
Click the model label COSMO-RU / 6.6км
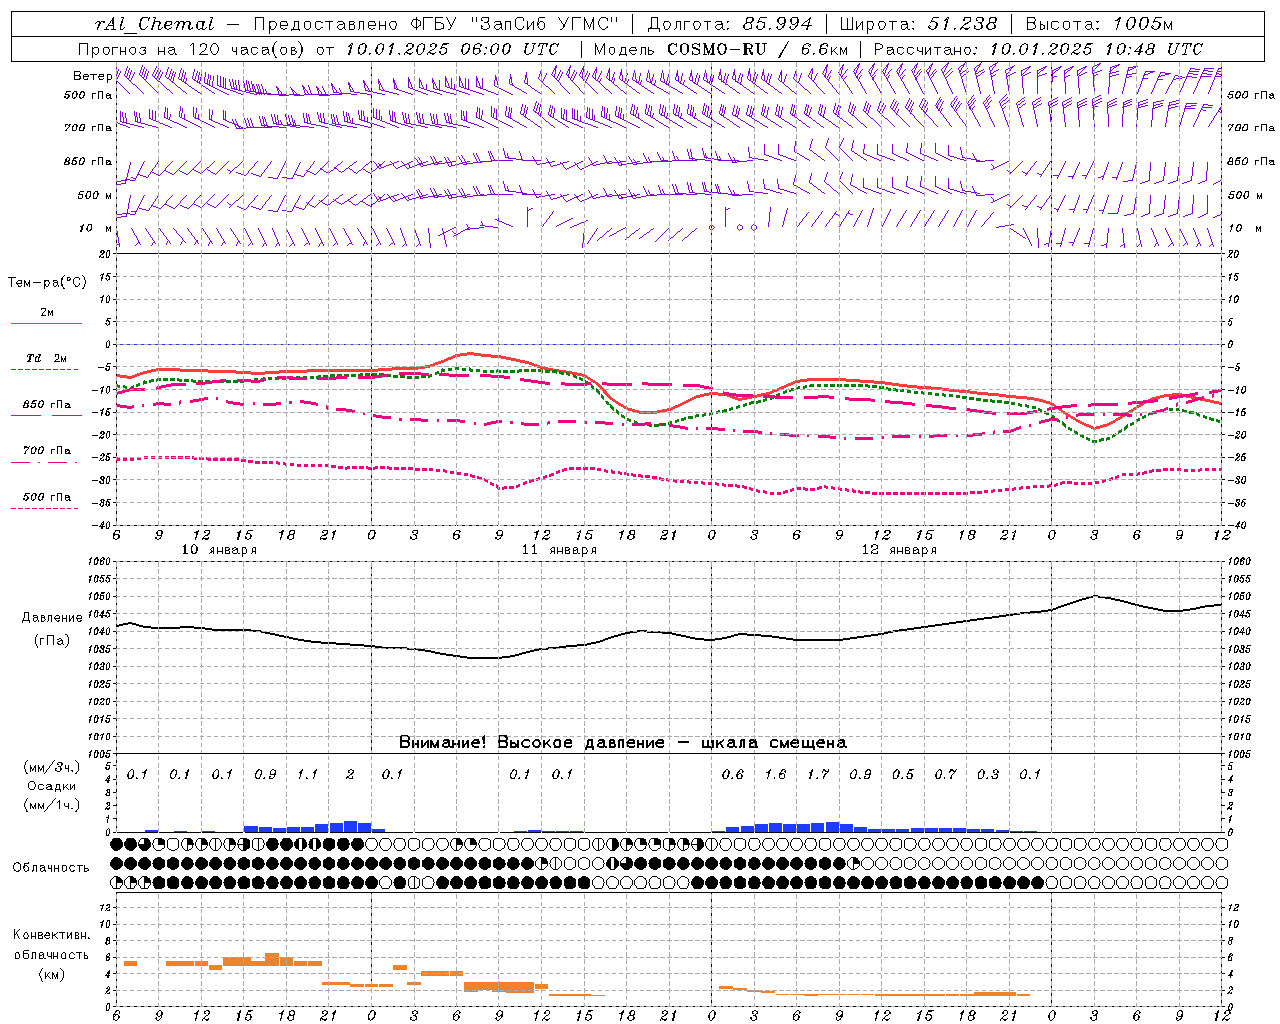tap(757, 49)
